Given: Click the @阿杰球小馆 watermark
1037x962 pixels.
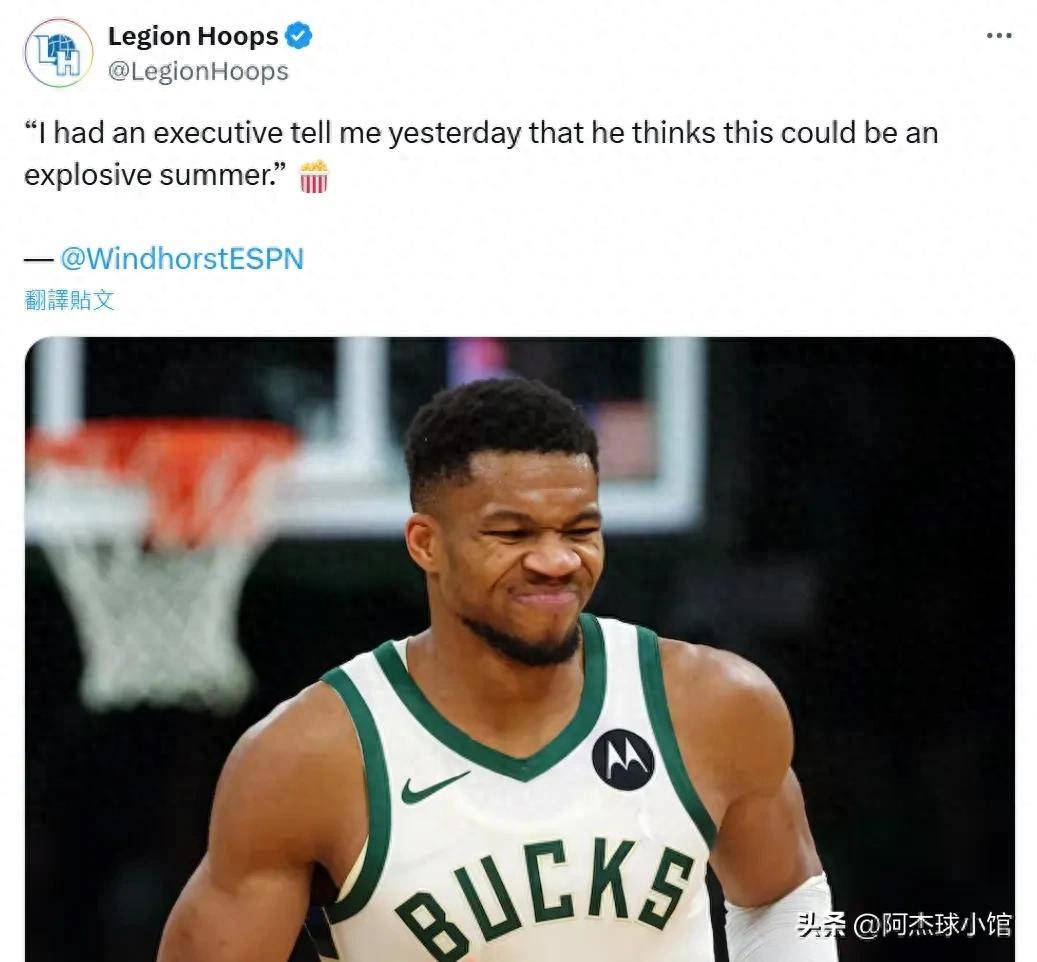Looking at the screenshot, I should pyautogui.click(x=933, y=924).
